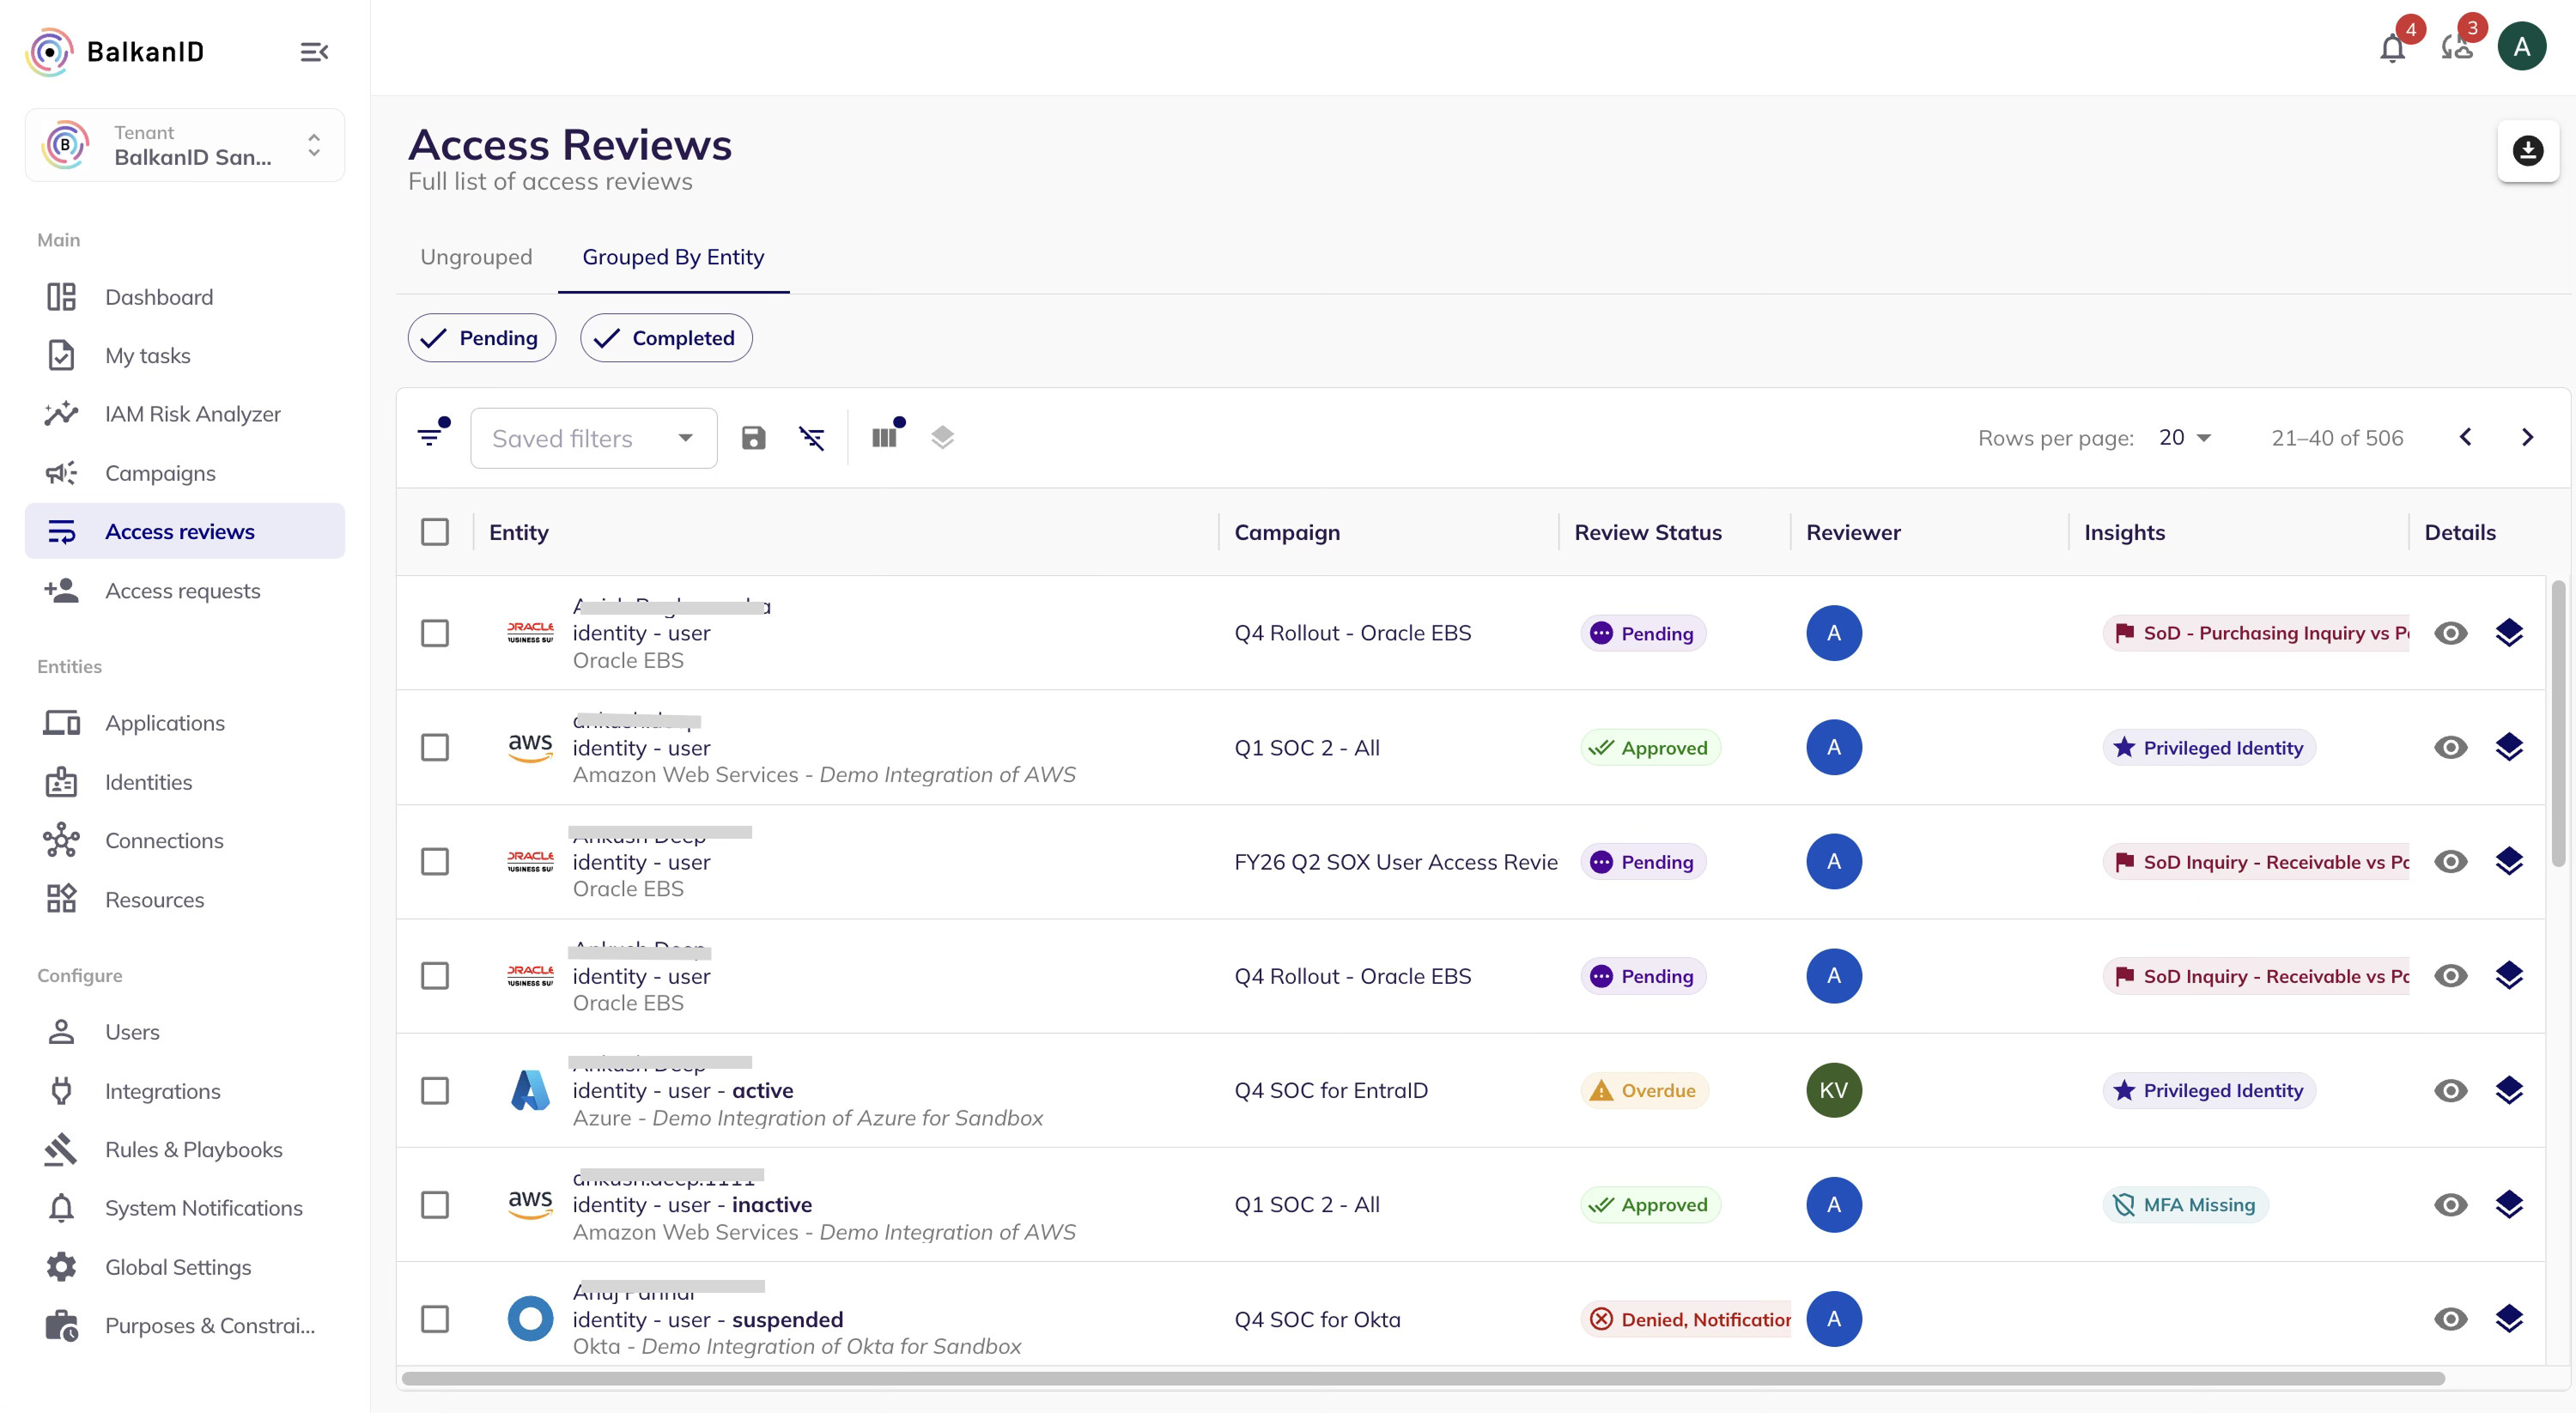2576x1413 pixels.
Task: Switch to the Ungrouped tab
Action: click(476, 257)
